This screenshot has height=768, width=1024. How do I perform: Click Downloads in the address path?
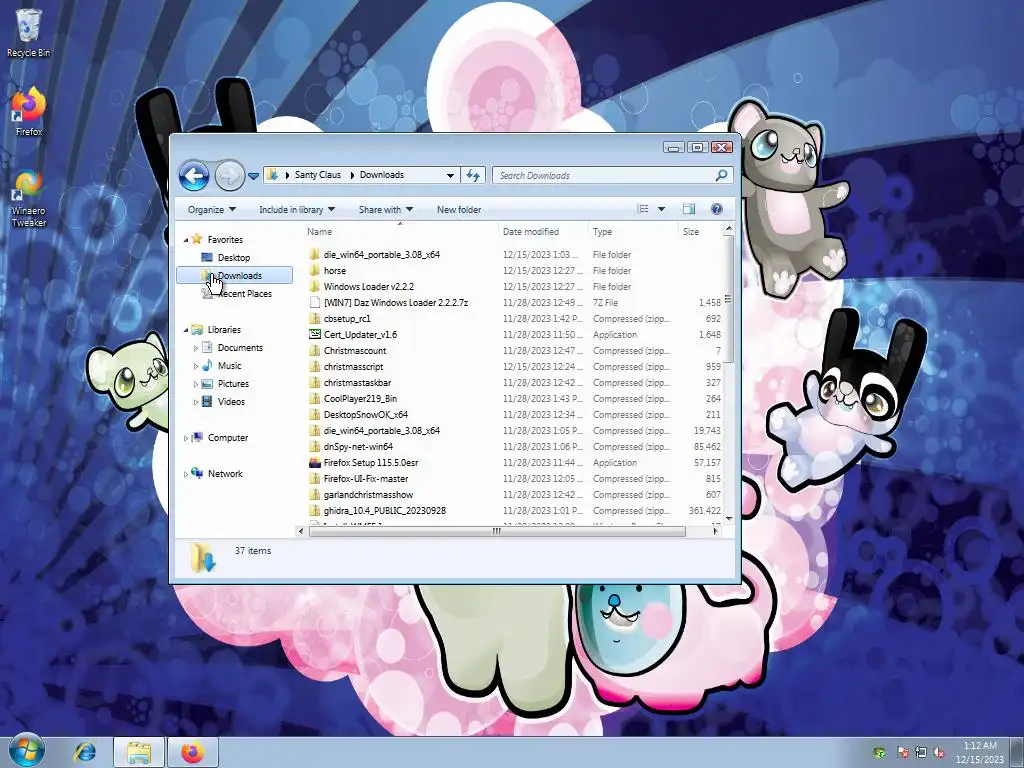tap(381, 175)
